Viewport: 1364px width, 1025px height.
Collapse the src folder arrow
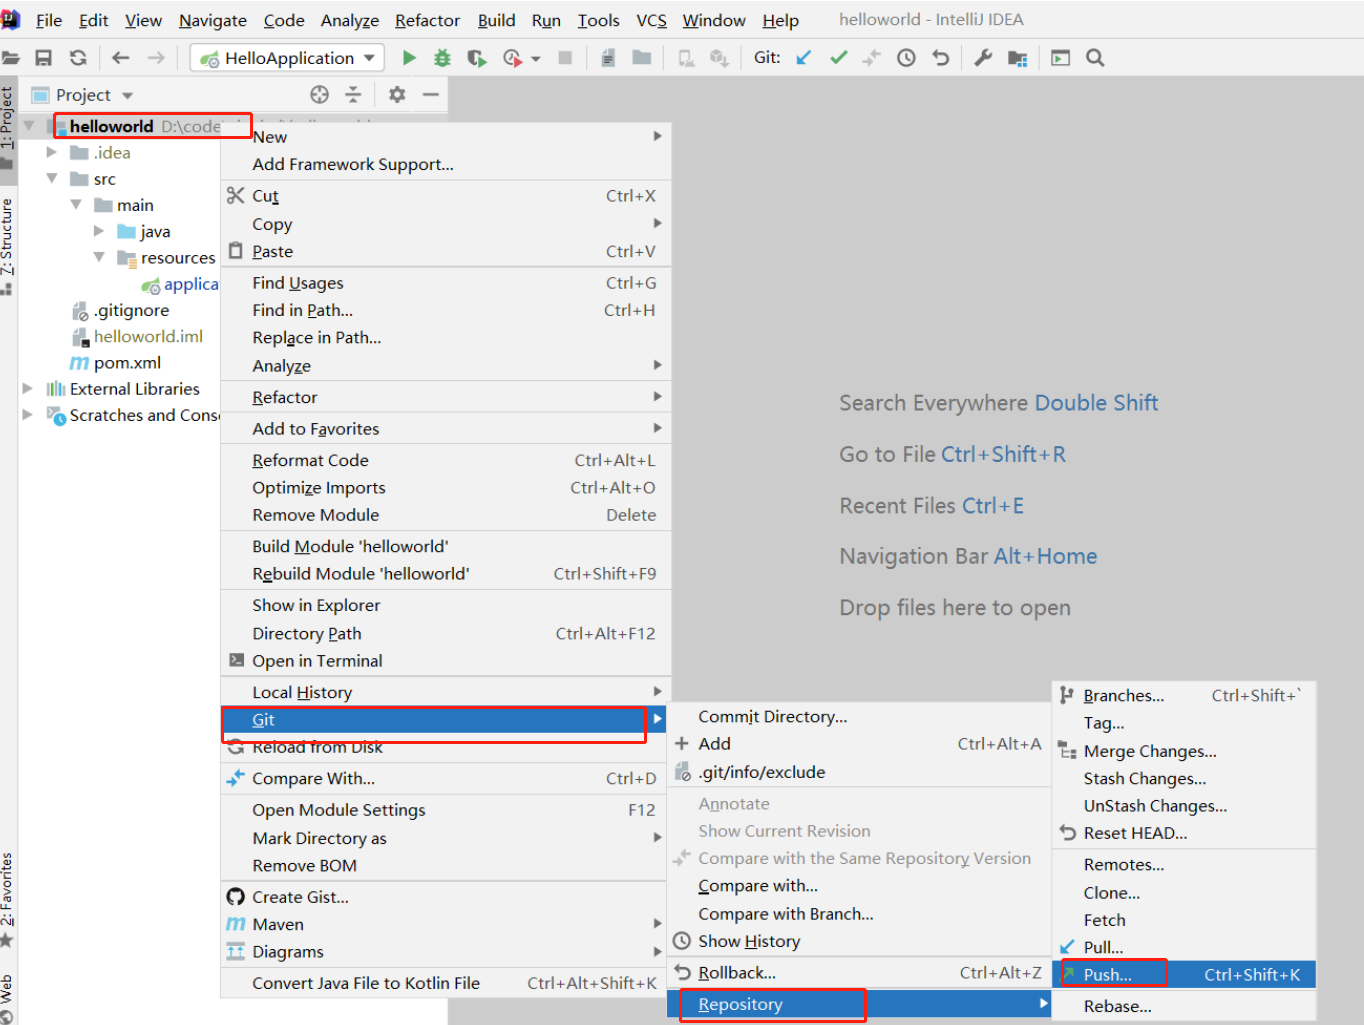[52, 178]
